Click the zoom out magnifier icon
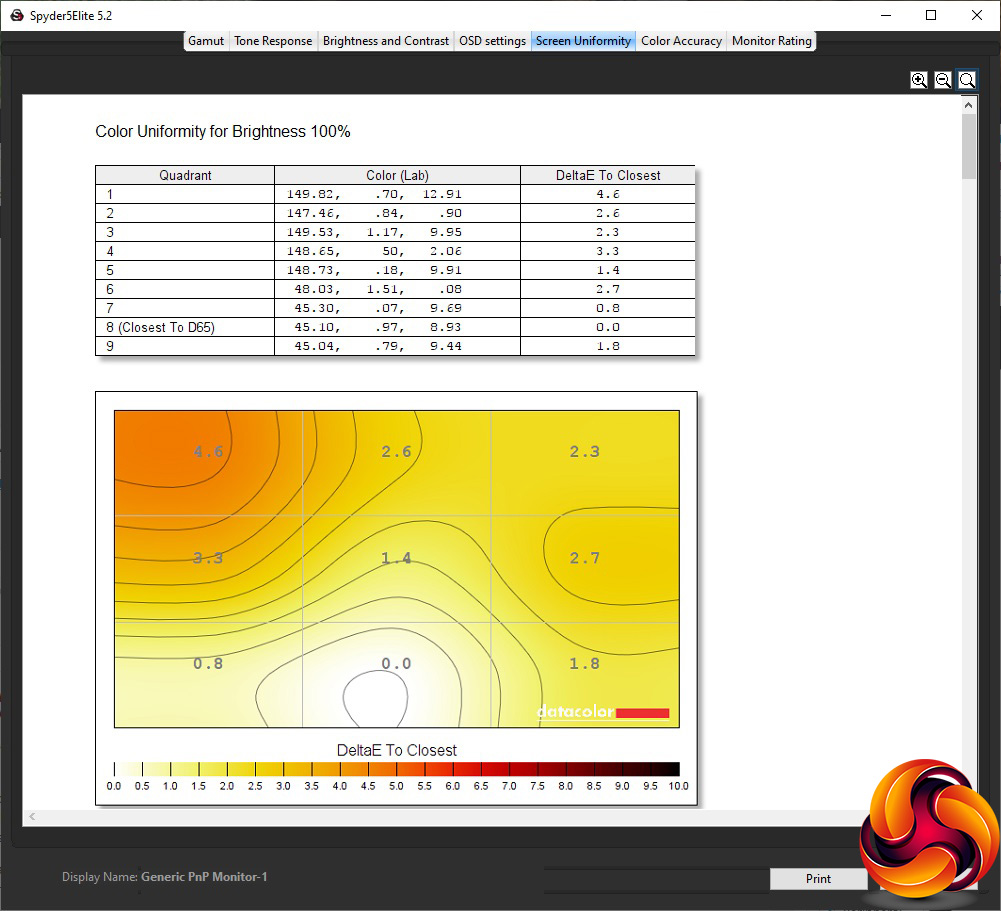The image size is (1001, 911). (x=943, y=80)
